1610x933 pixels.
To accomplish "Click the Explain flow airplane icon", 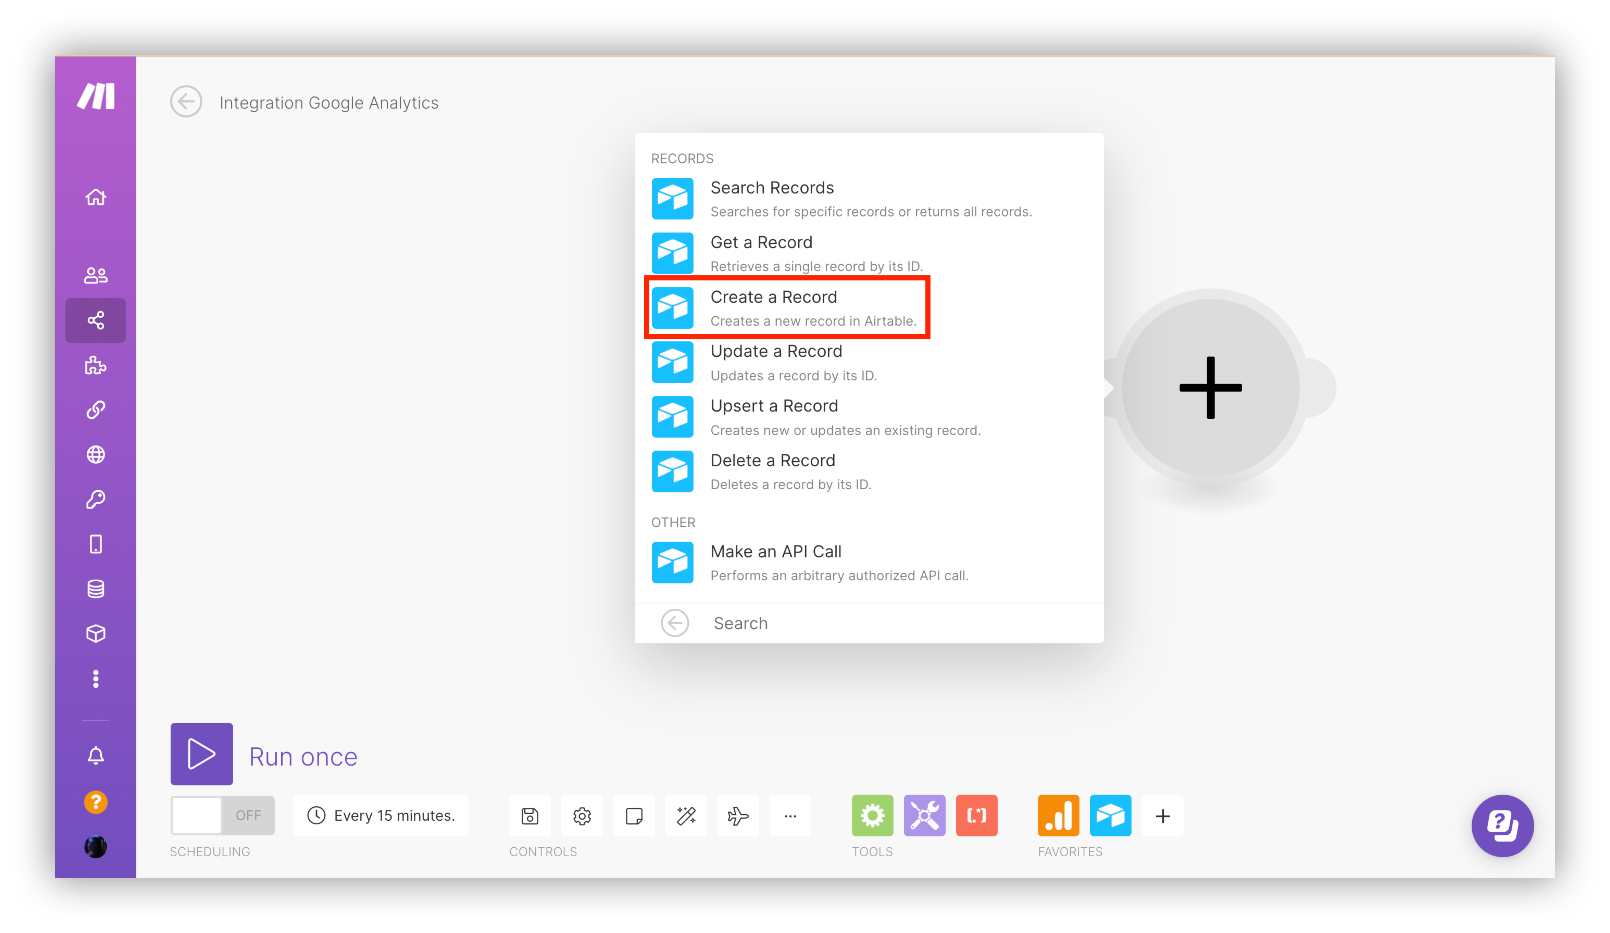I will point(738,816).
